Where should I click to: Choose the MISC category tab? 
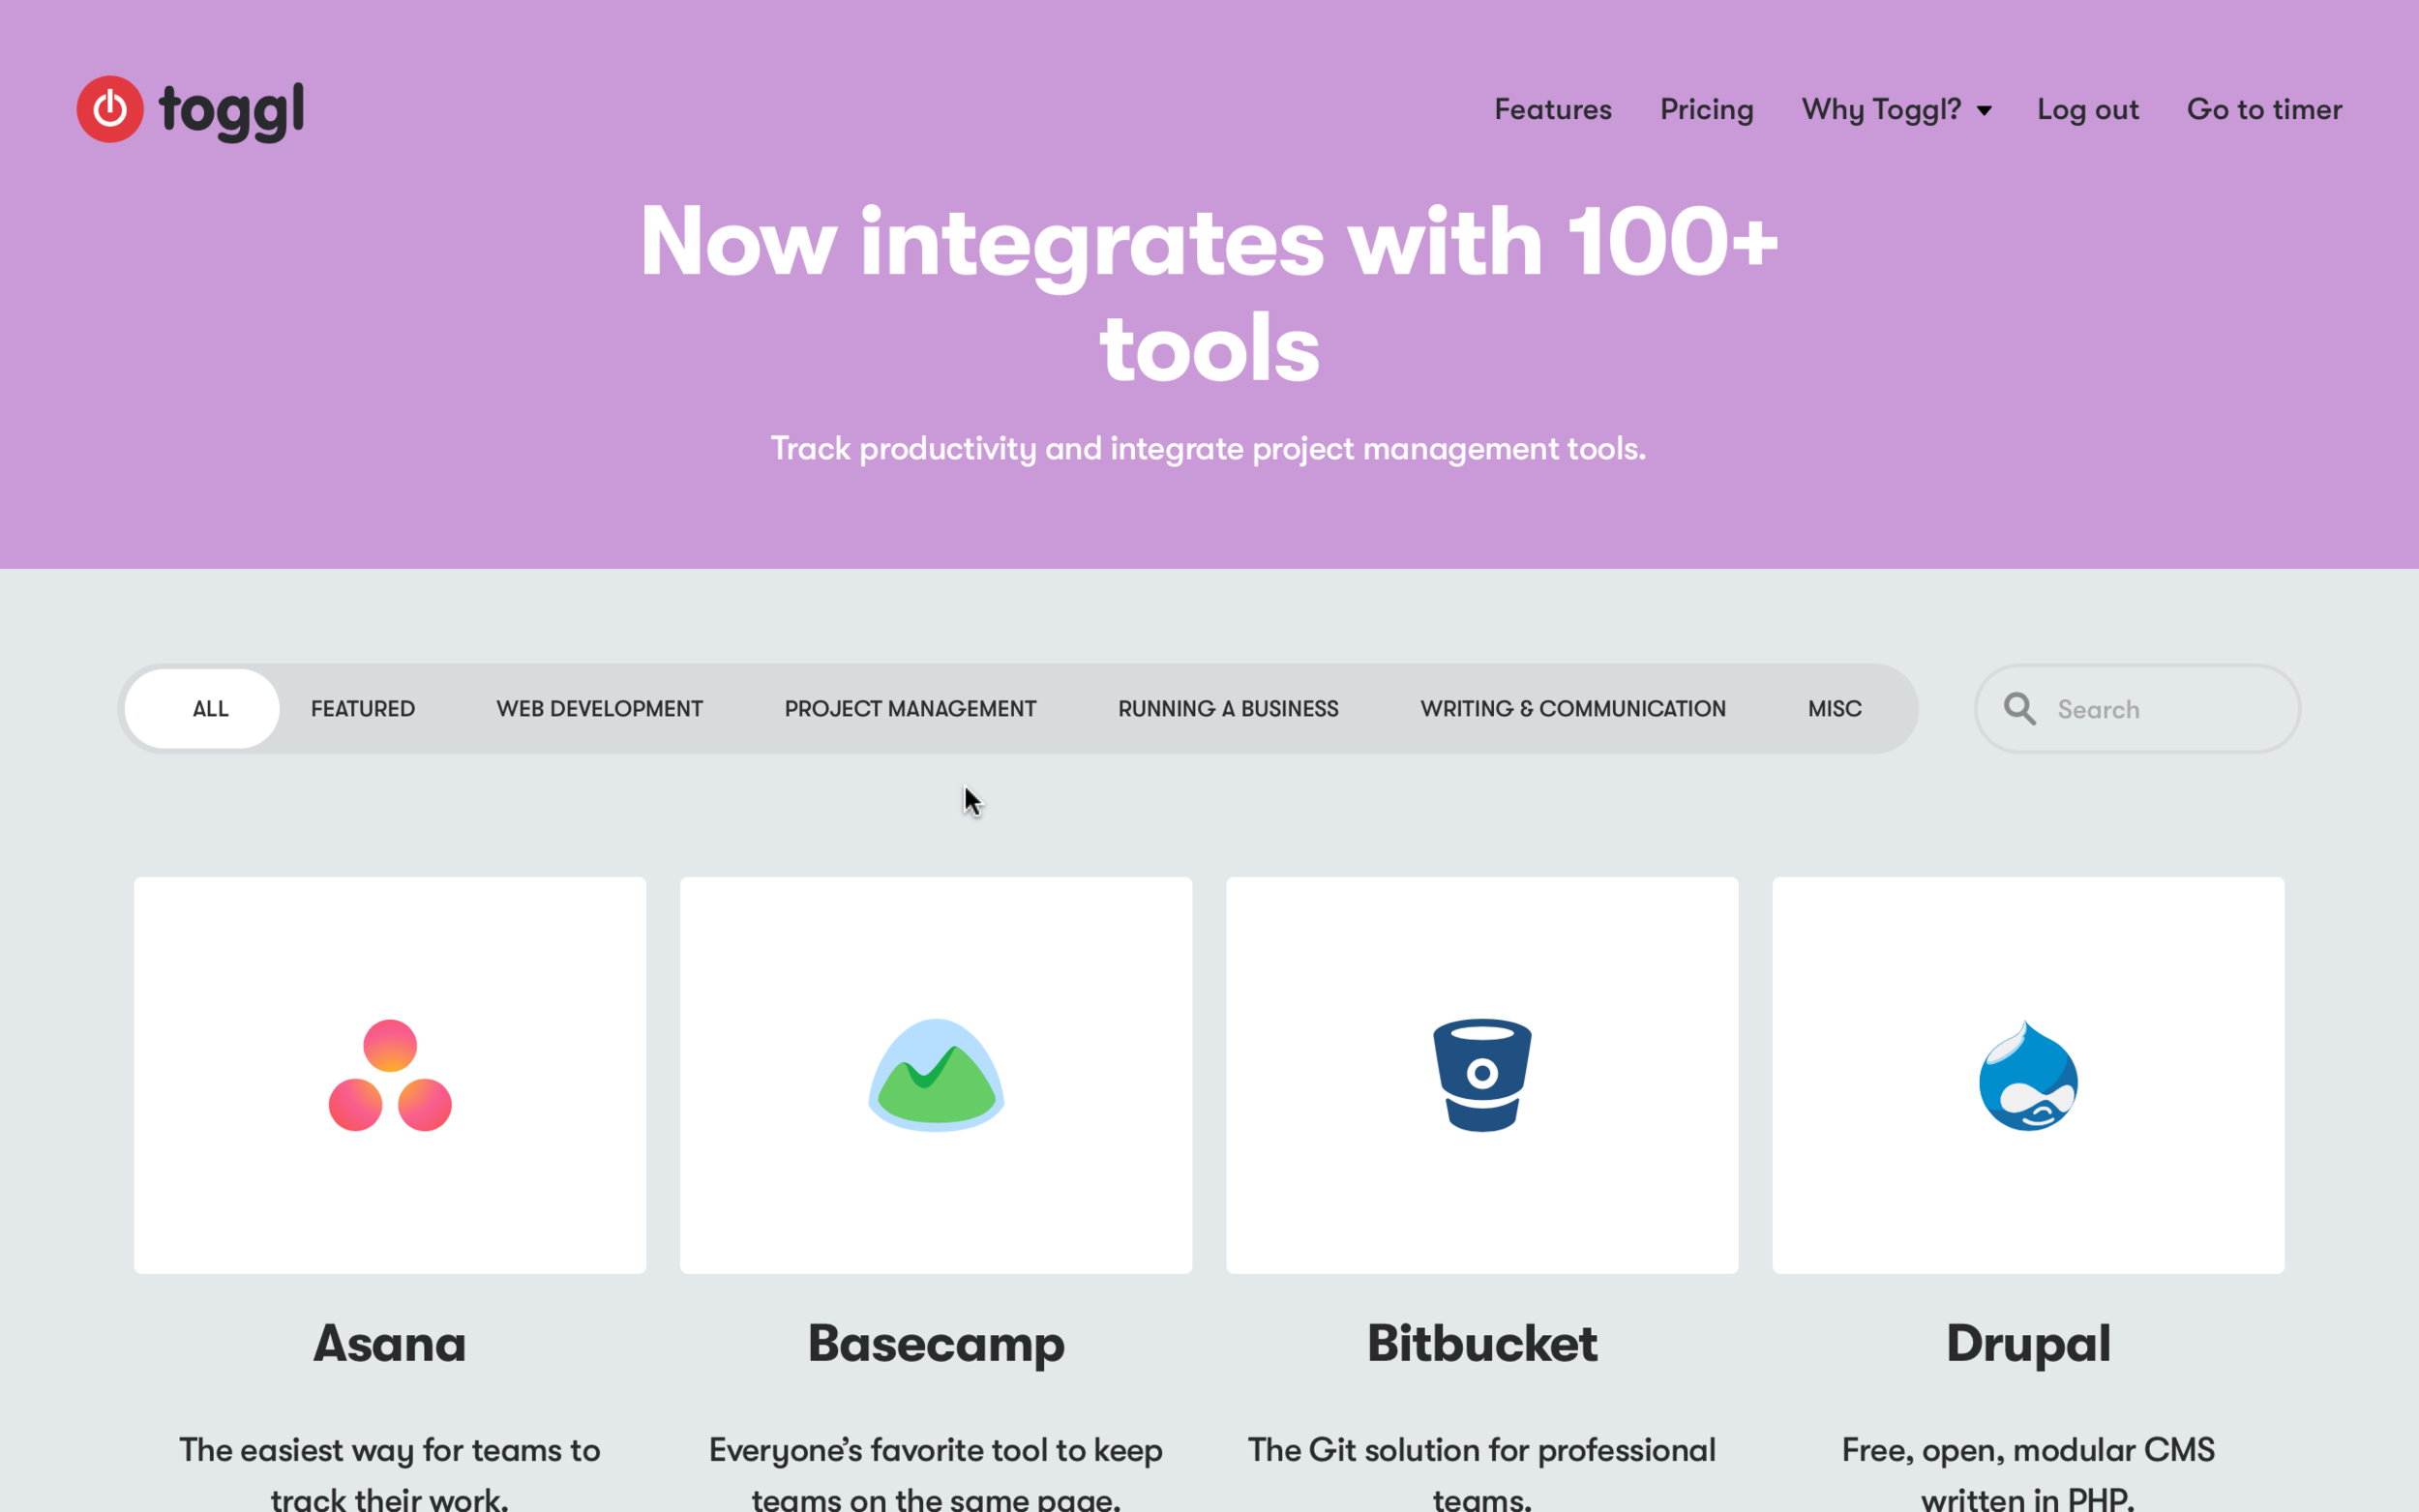point(1834,708)
